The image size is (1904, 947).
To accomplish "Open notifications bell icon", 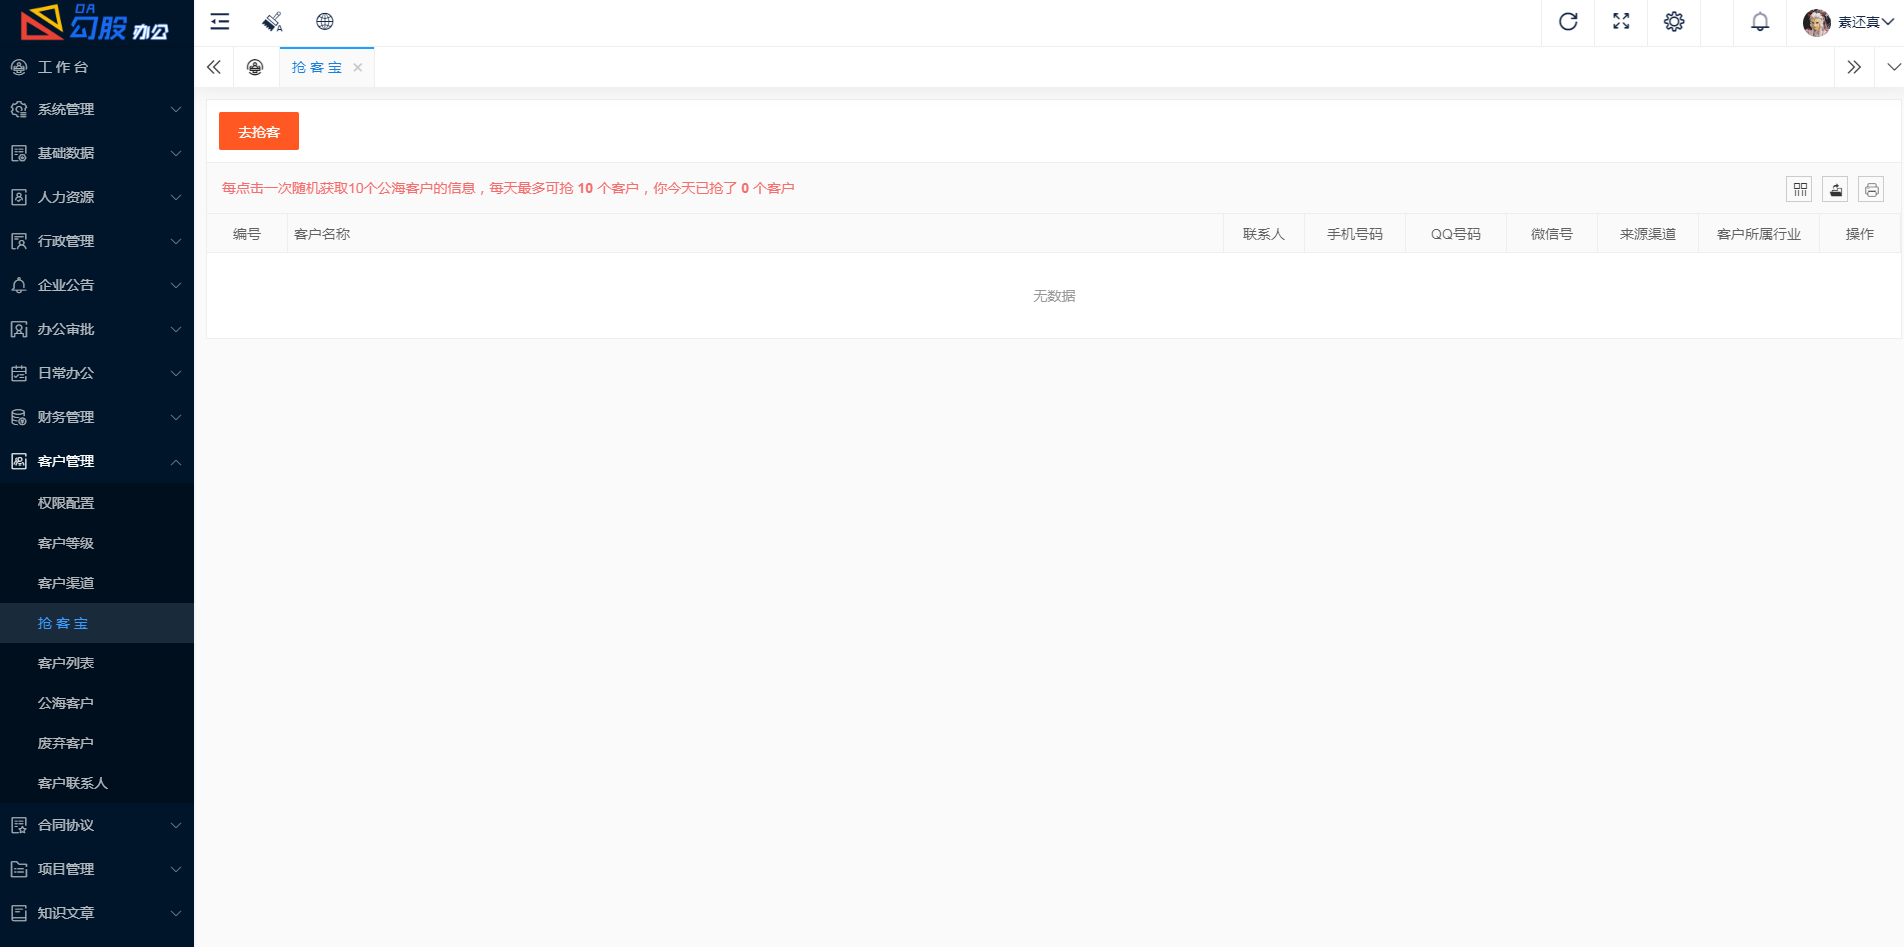I will [1760, 22].
